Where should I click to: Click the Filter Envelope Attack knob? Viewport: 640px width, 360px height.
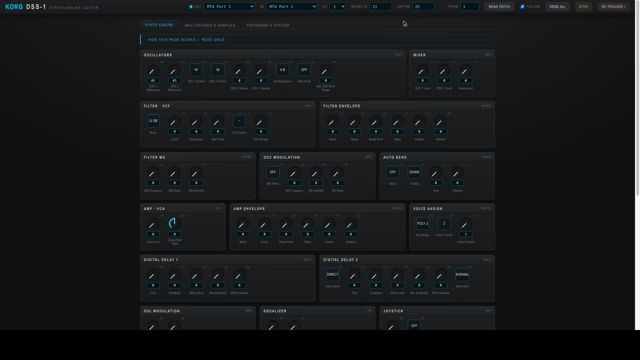pos(332,122)
